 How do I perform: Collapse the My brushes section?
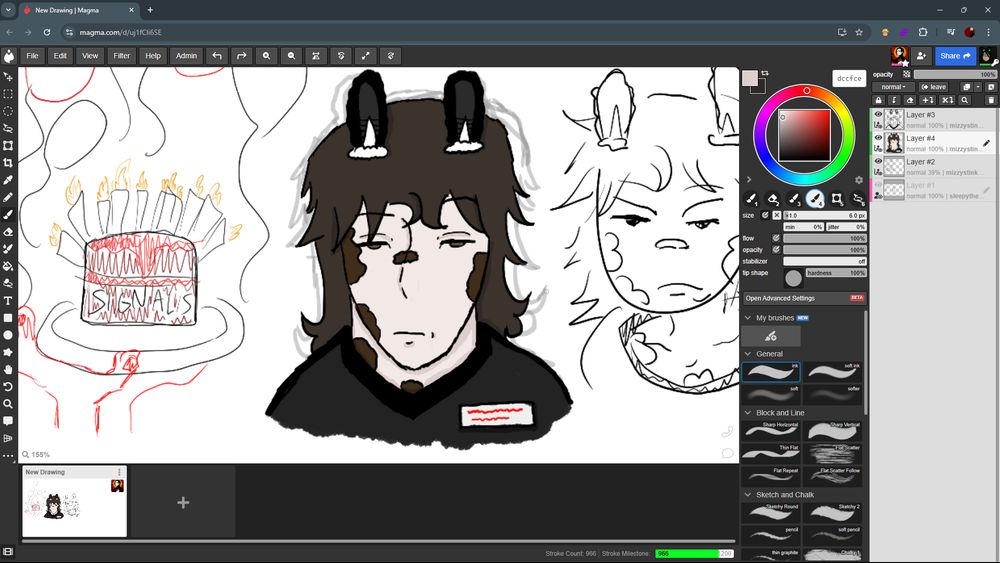(x=748, y=318)
